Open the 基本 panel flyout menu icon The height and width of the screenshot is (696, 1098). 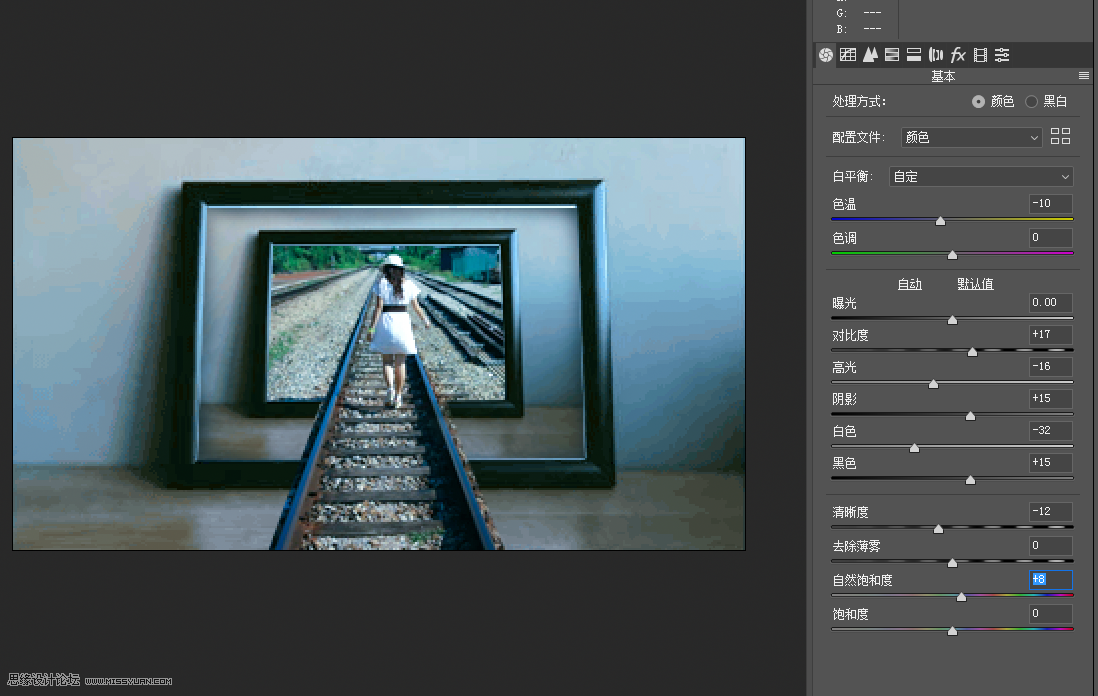click(1084, 76)
